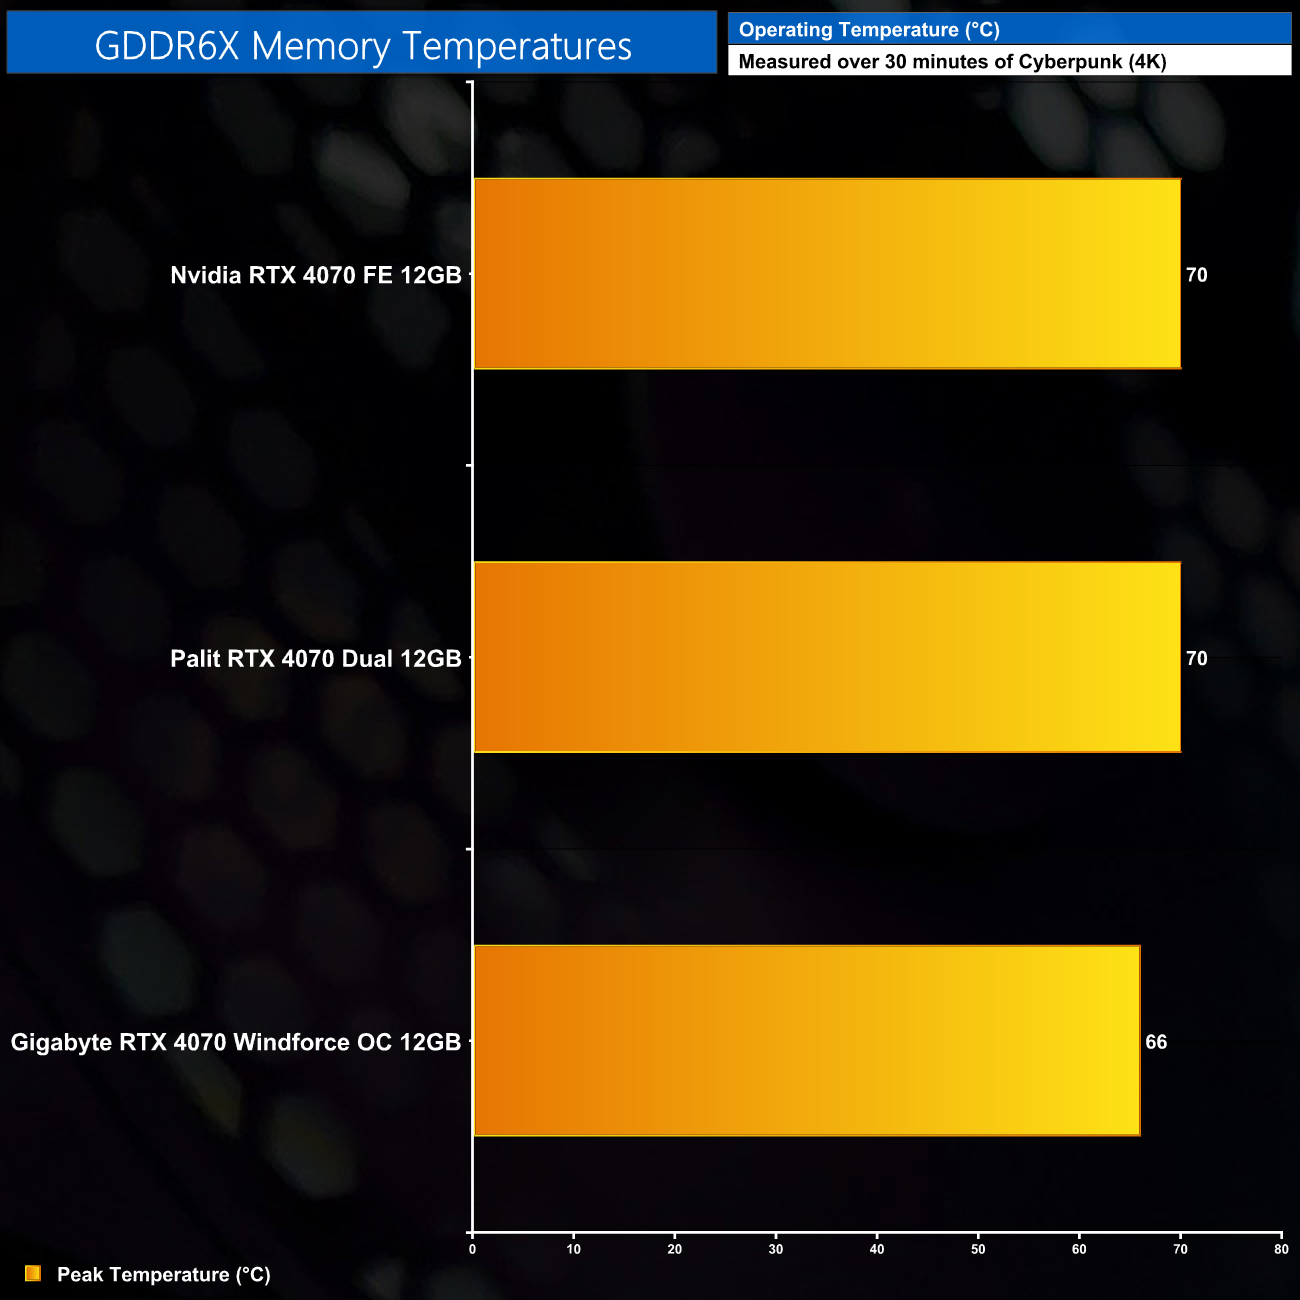Click the orange Peak Temperature legend swatch
The height and width of the screenshot is (1300, 1300).
tap(33, 1273)
